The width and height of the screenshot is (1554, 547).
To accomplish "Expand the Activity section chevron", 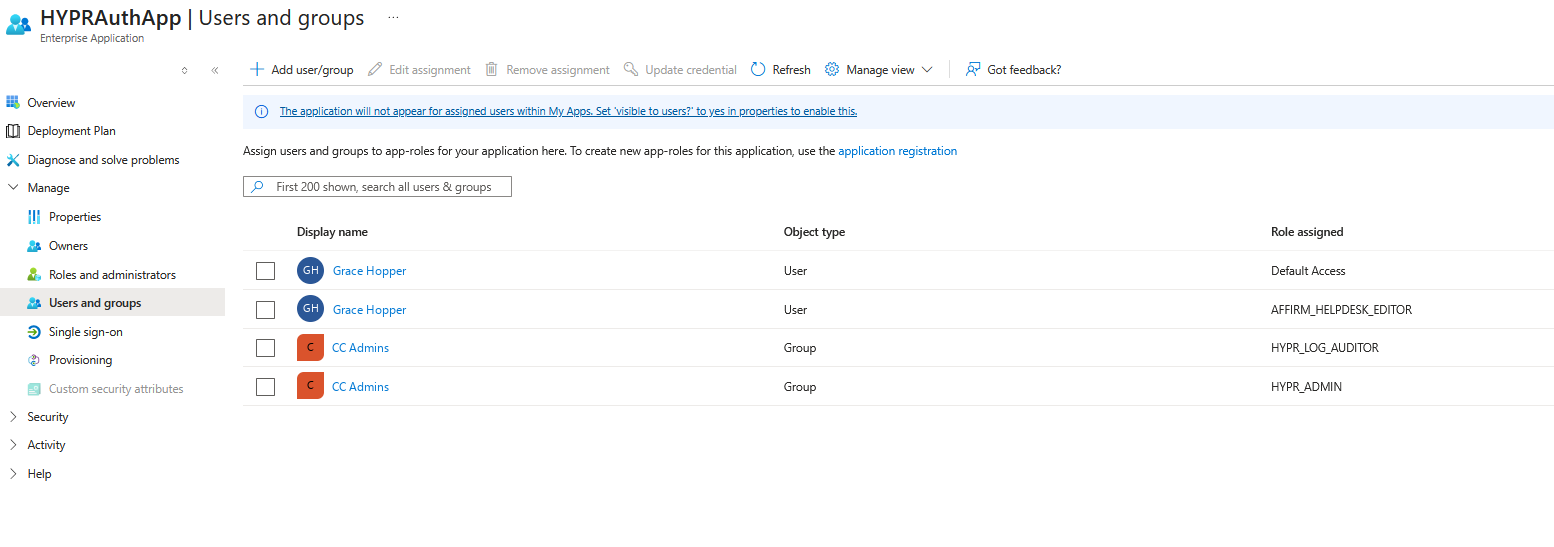I will pos(13,445).
